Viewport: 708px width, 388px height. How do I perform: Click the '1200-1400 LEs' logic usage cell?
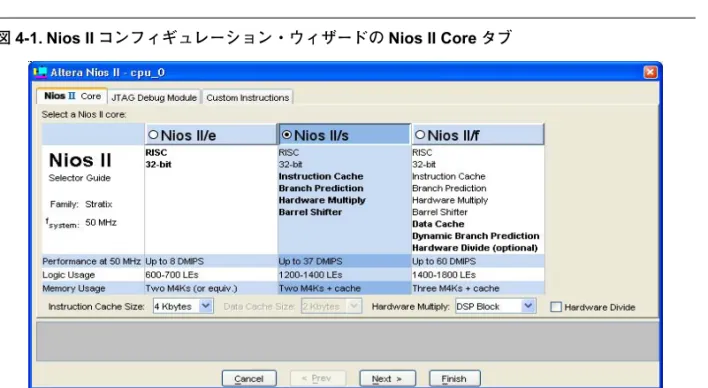[x=344, y=275]
